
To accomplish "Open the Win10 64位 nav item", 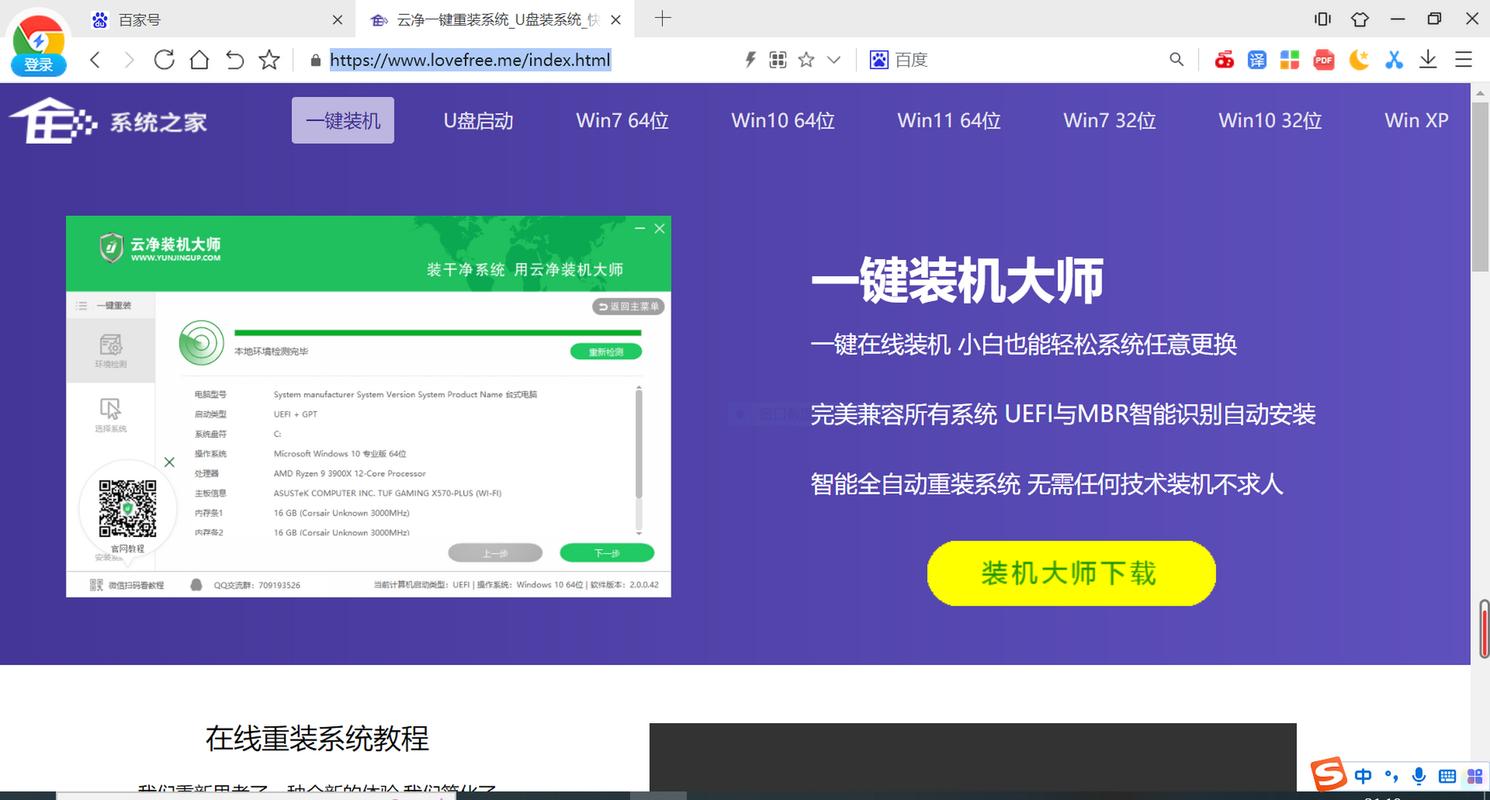I will [783, 120].
